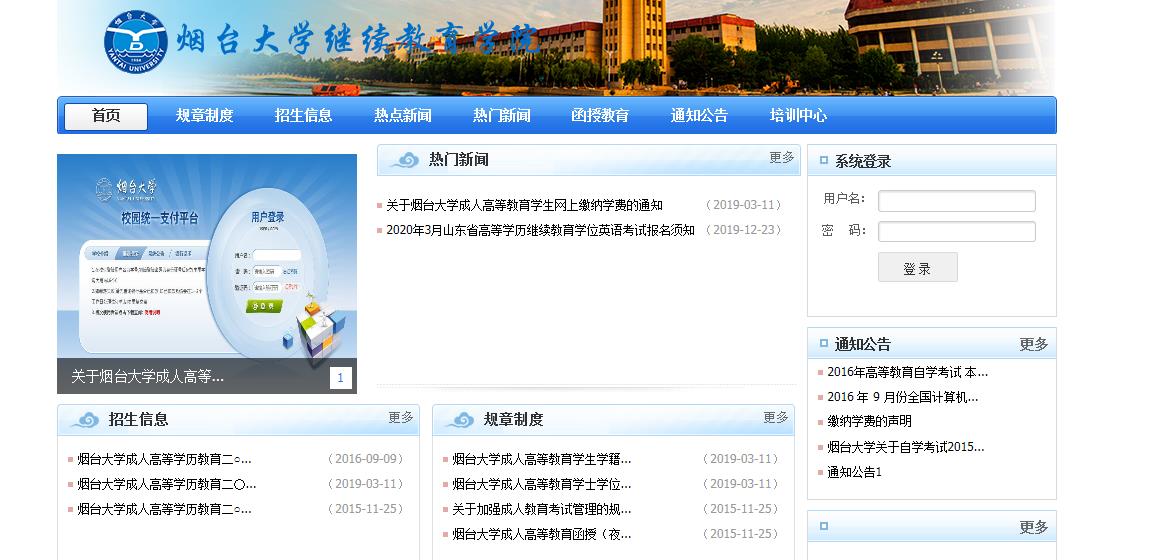Go to 培训中心 in navigation bar

coord(798,116)
